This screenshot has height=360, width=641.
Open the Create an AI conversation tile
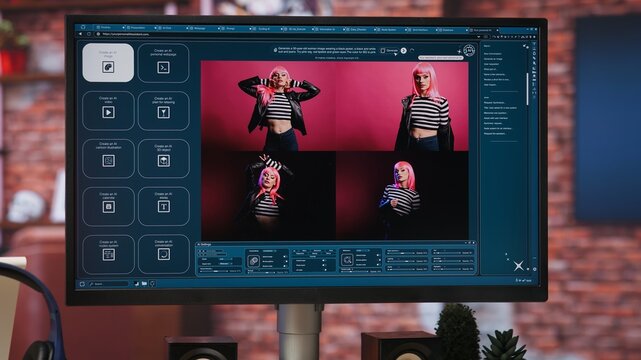click(164, 254)
